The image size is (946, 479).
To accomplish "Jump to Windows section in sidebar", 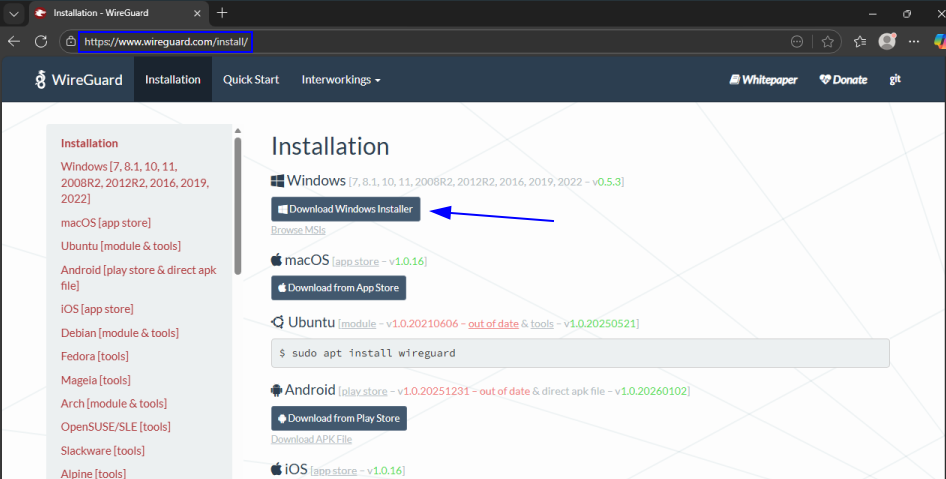I will coord(135,182).
